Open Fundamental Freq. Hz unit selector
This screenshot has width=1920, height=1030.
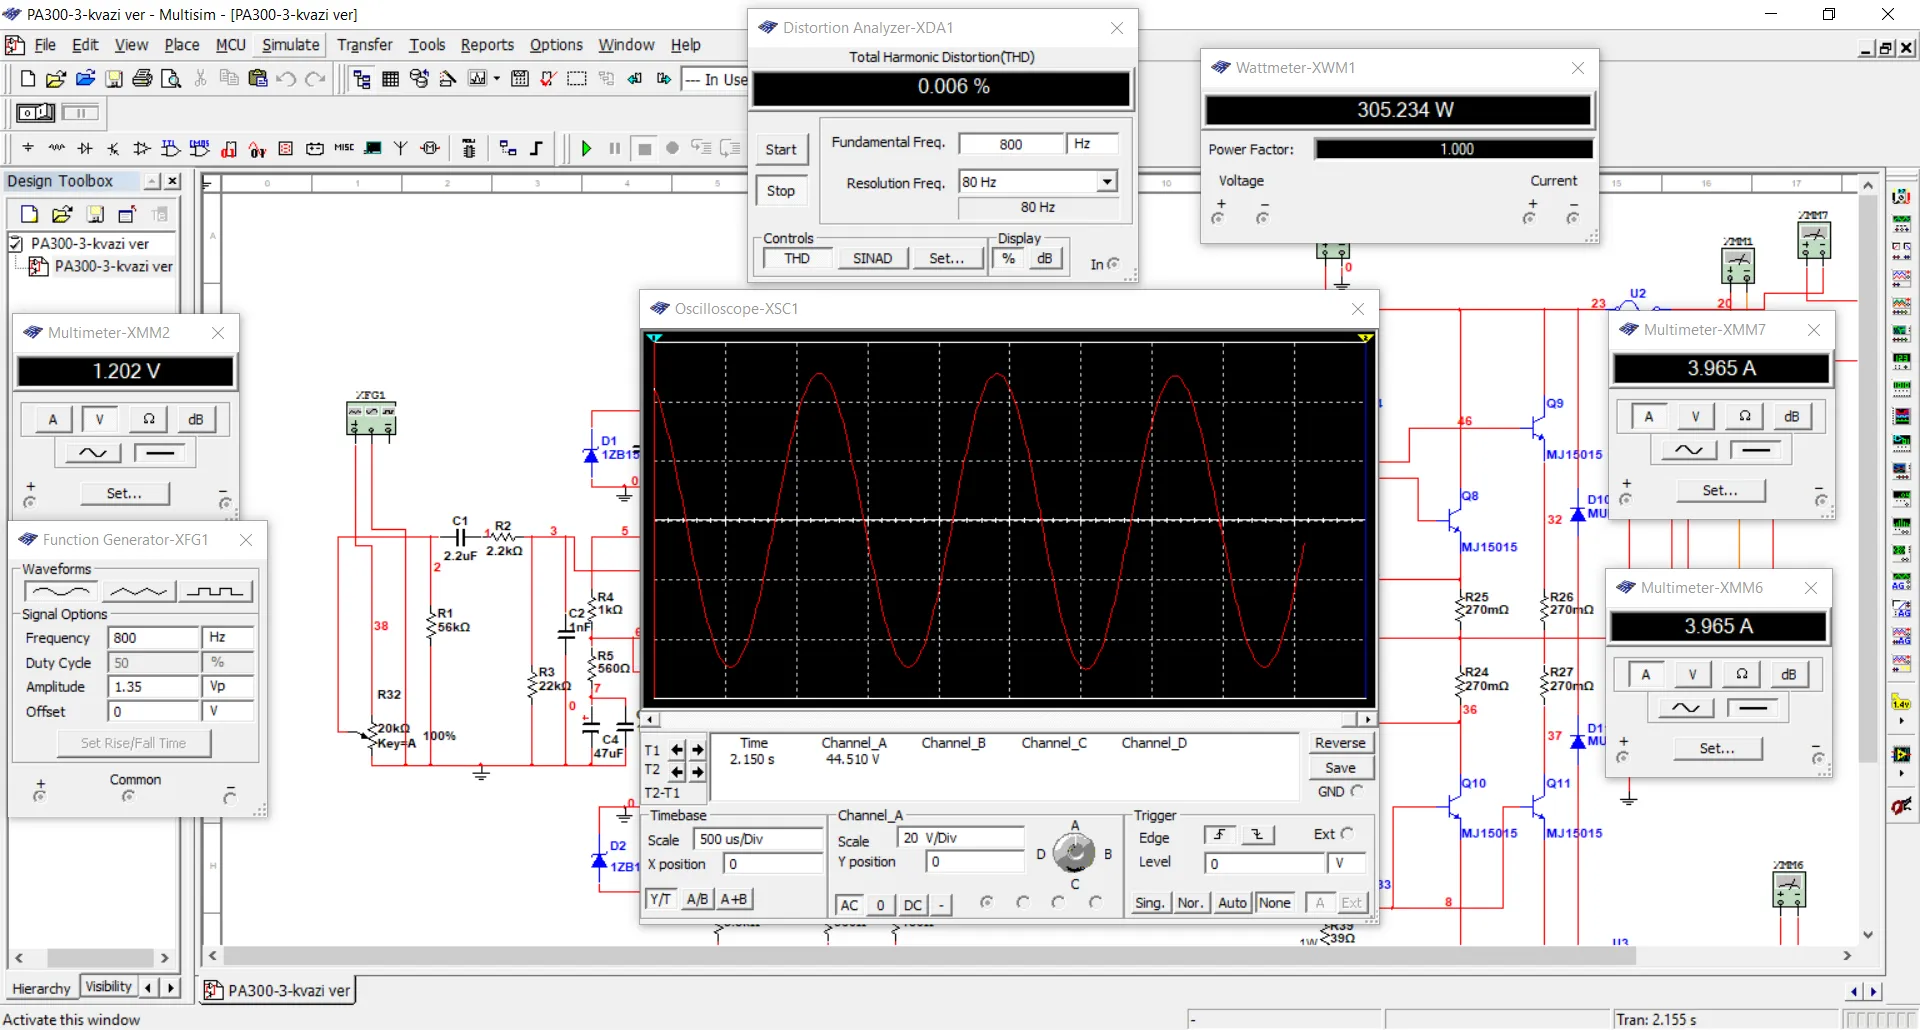(1091, 144)
